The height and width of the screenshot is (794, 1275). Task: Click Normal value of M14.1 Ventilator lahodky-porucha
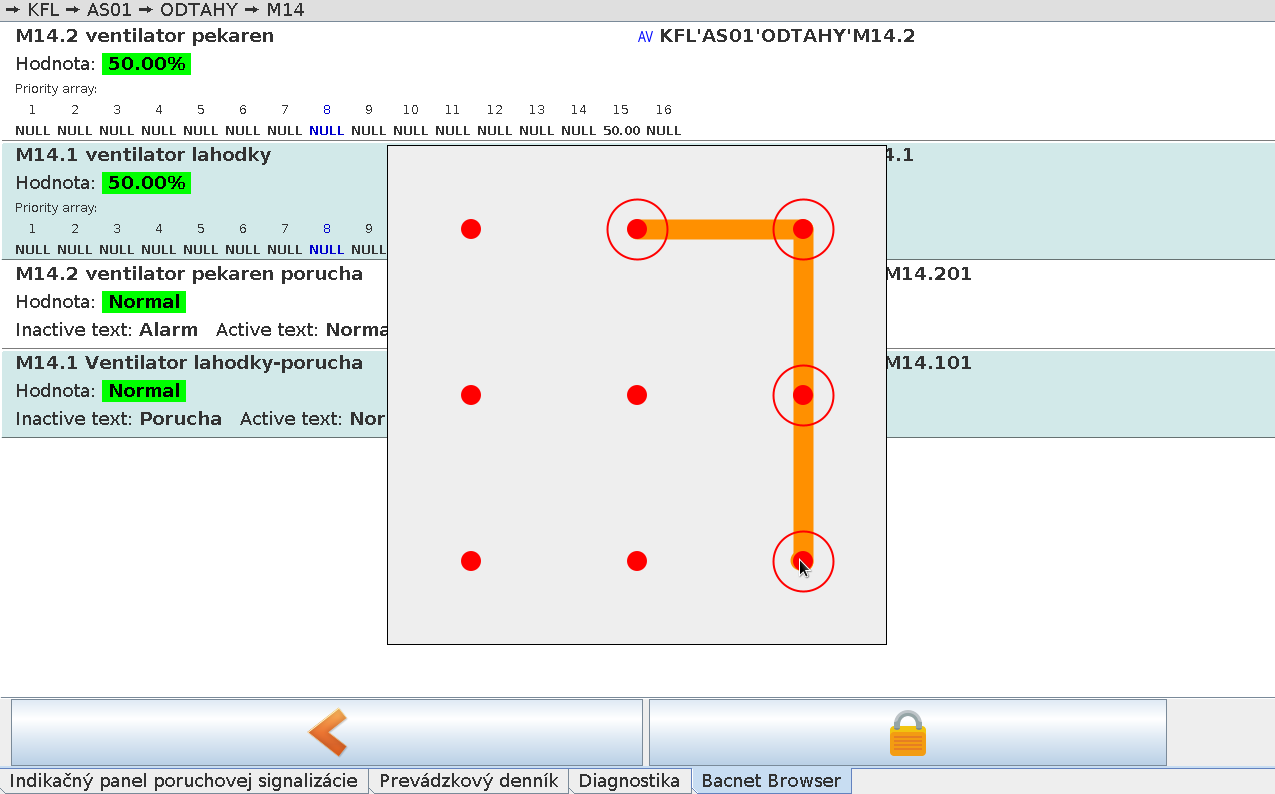click(x=144, y=391)
